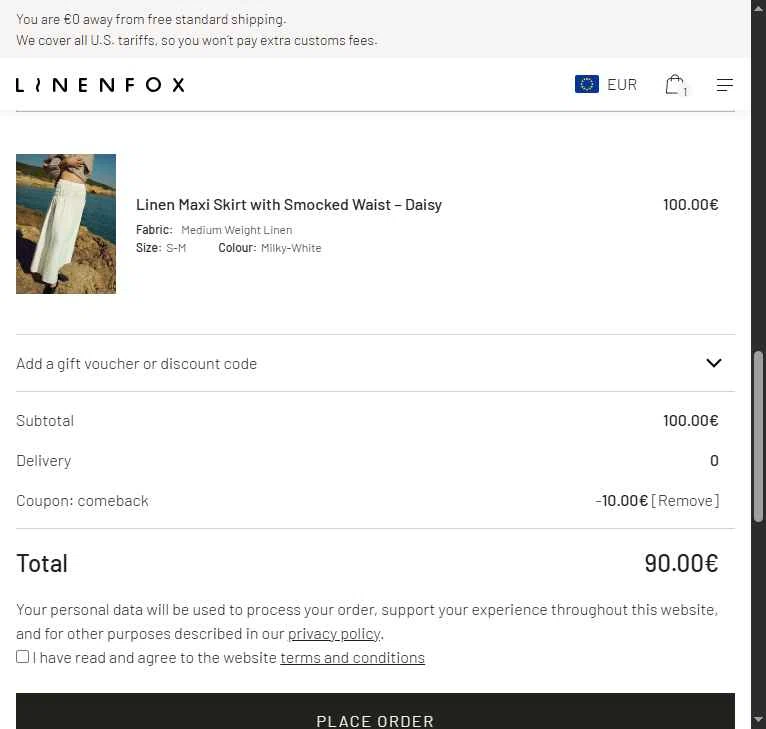Click the Total amount 90.00€
The width and height of the screenshot is (766, 729).
681,563
